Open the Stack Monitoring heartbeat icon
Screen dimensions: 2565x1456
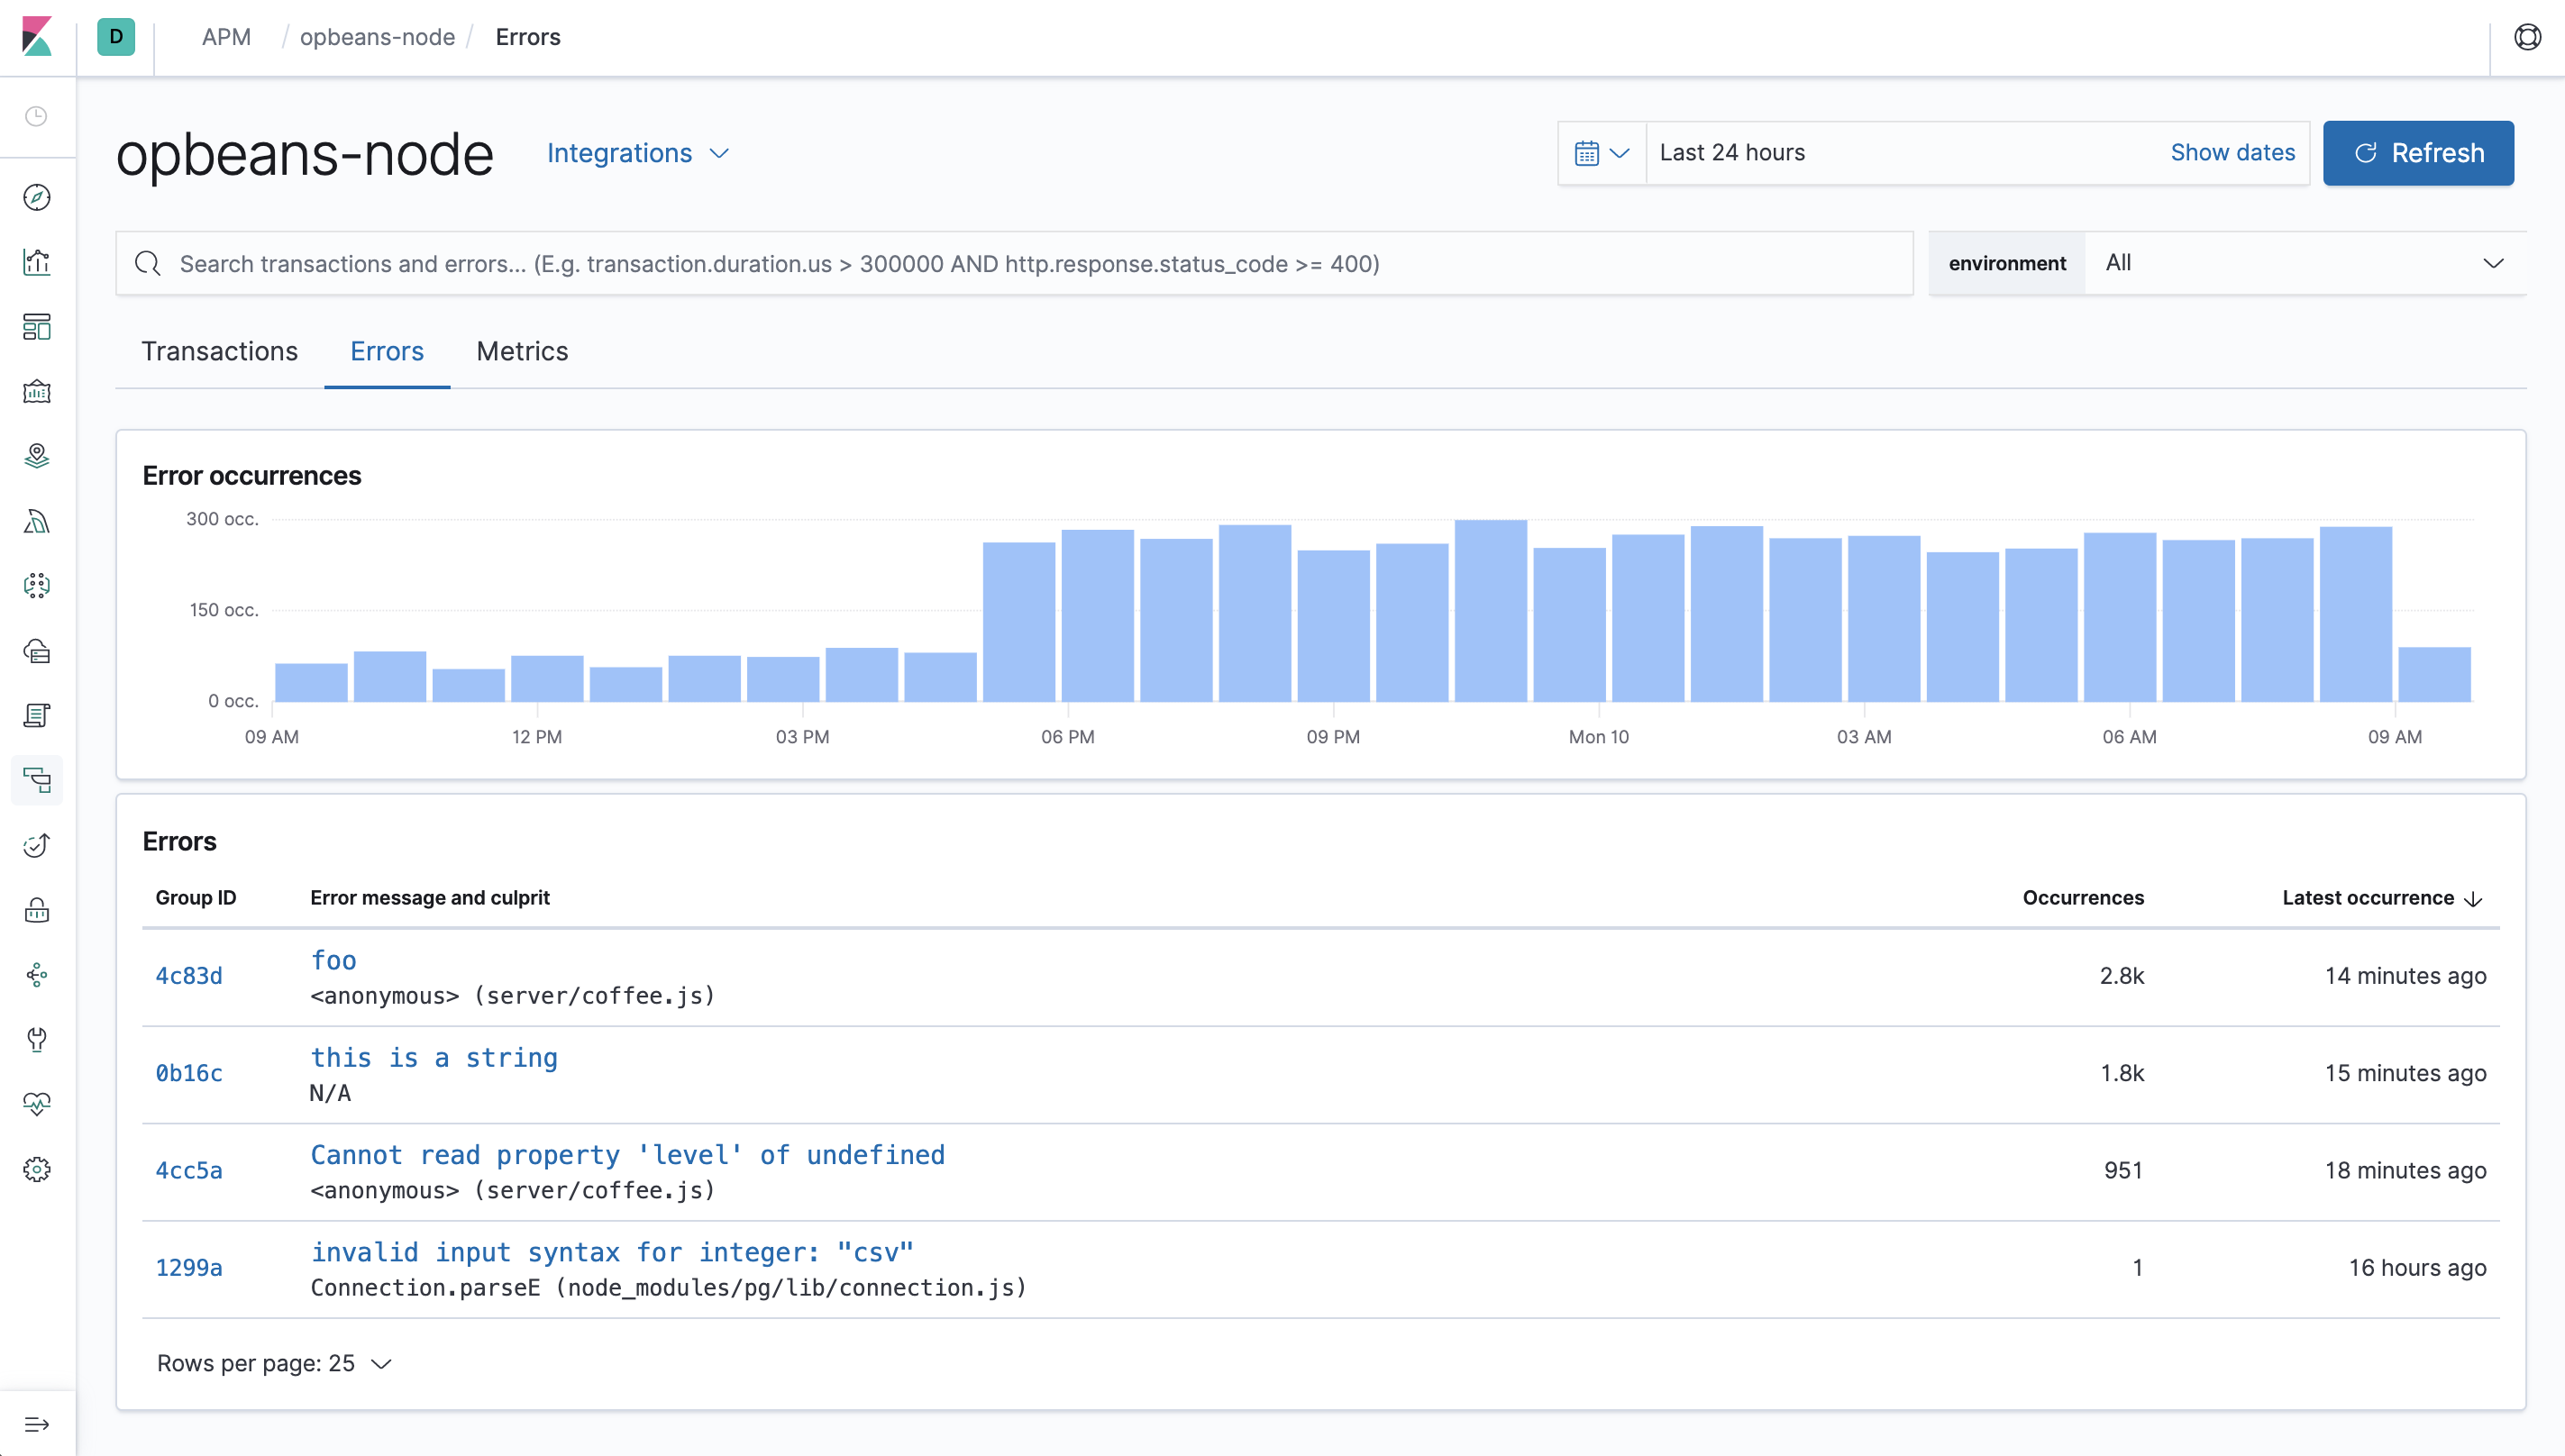pos(37,1104)
